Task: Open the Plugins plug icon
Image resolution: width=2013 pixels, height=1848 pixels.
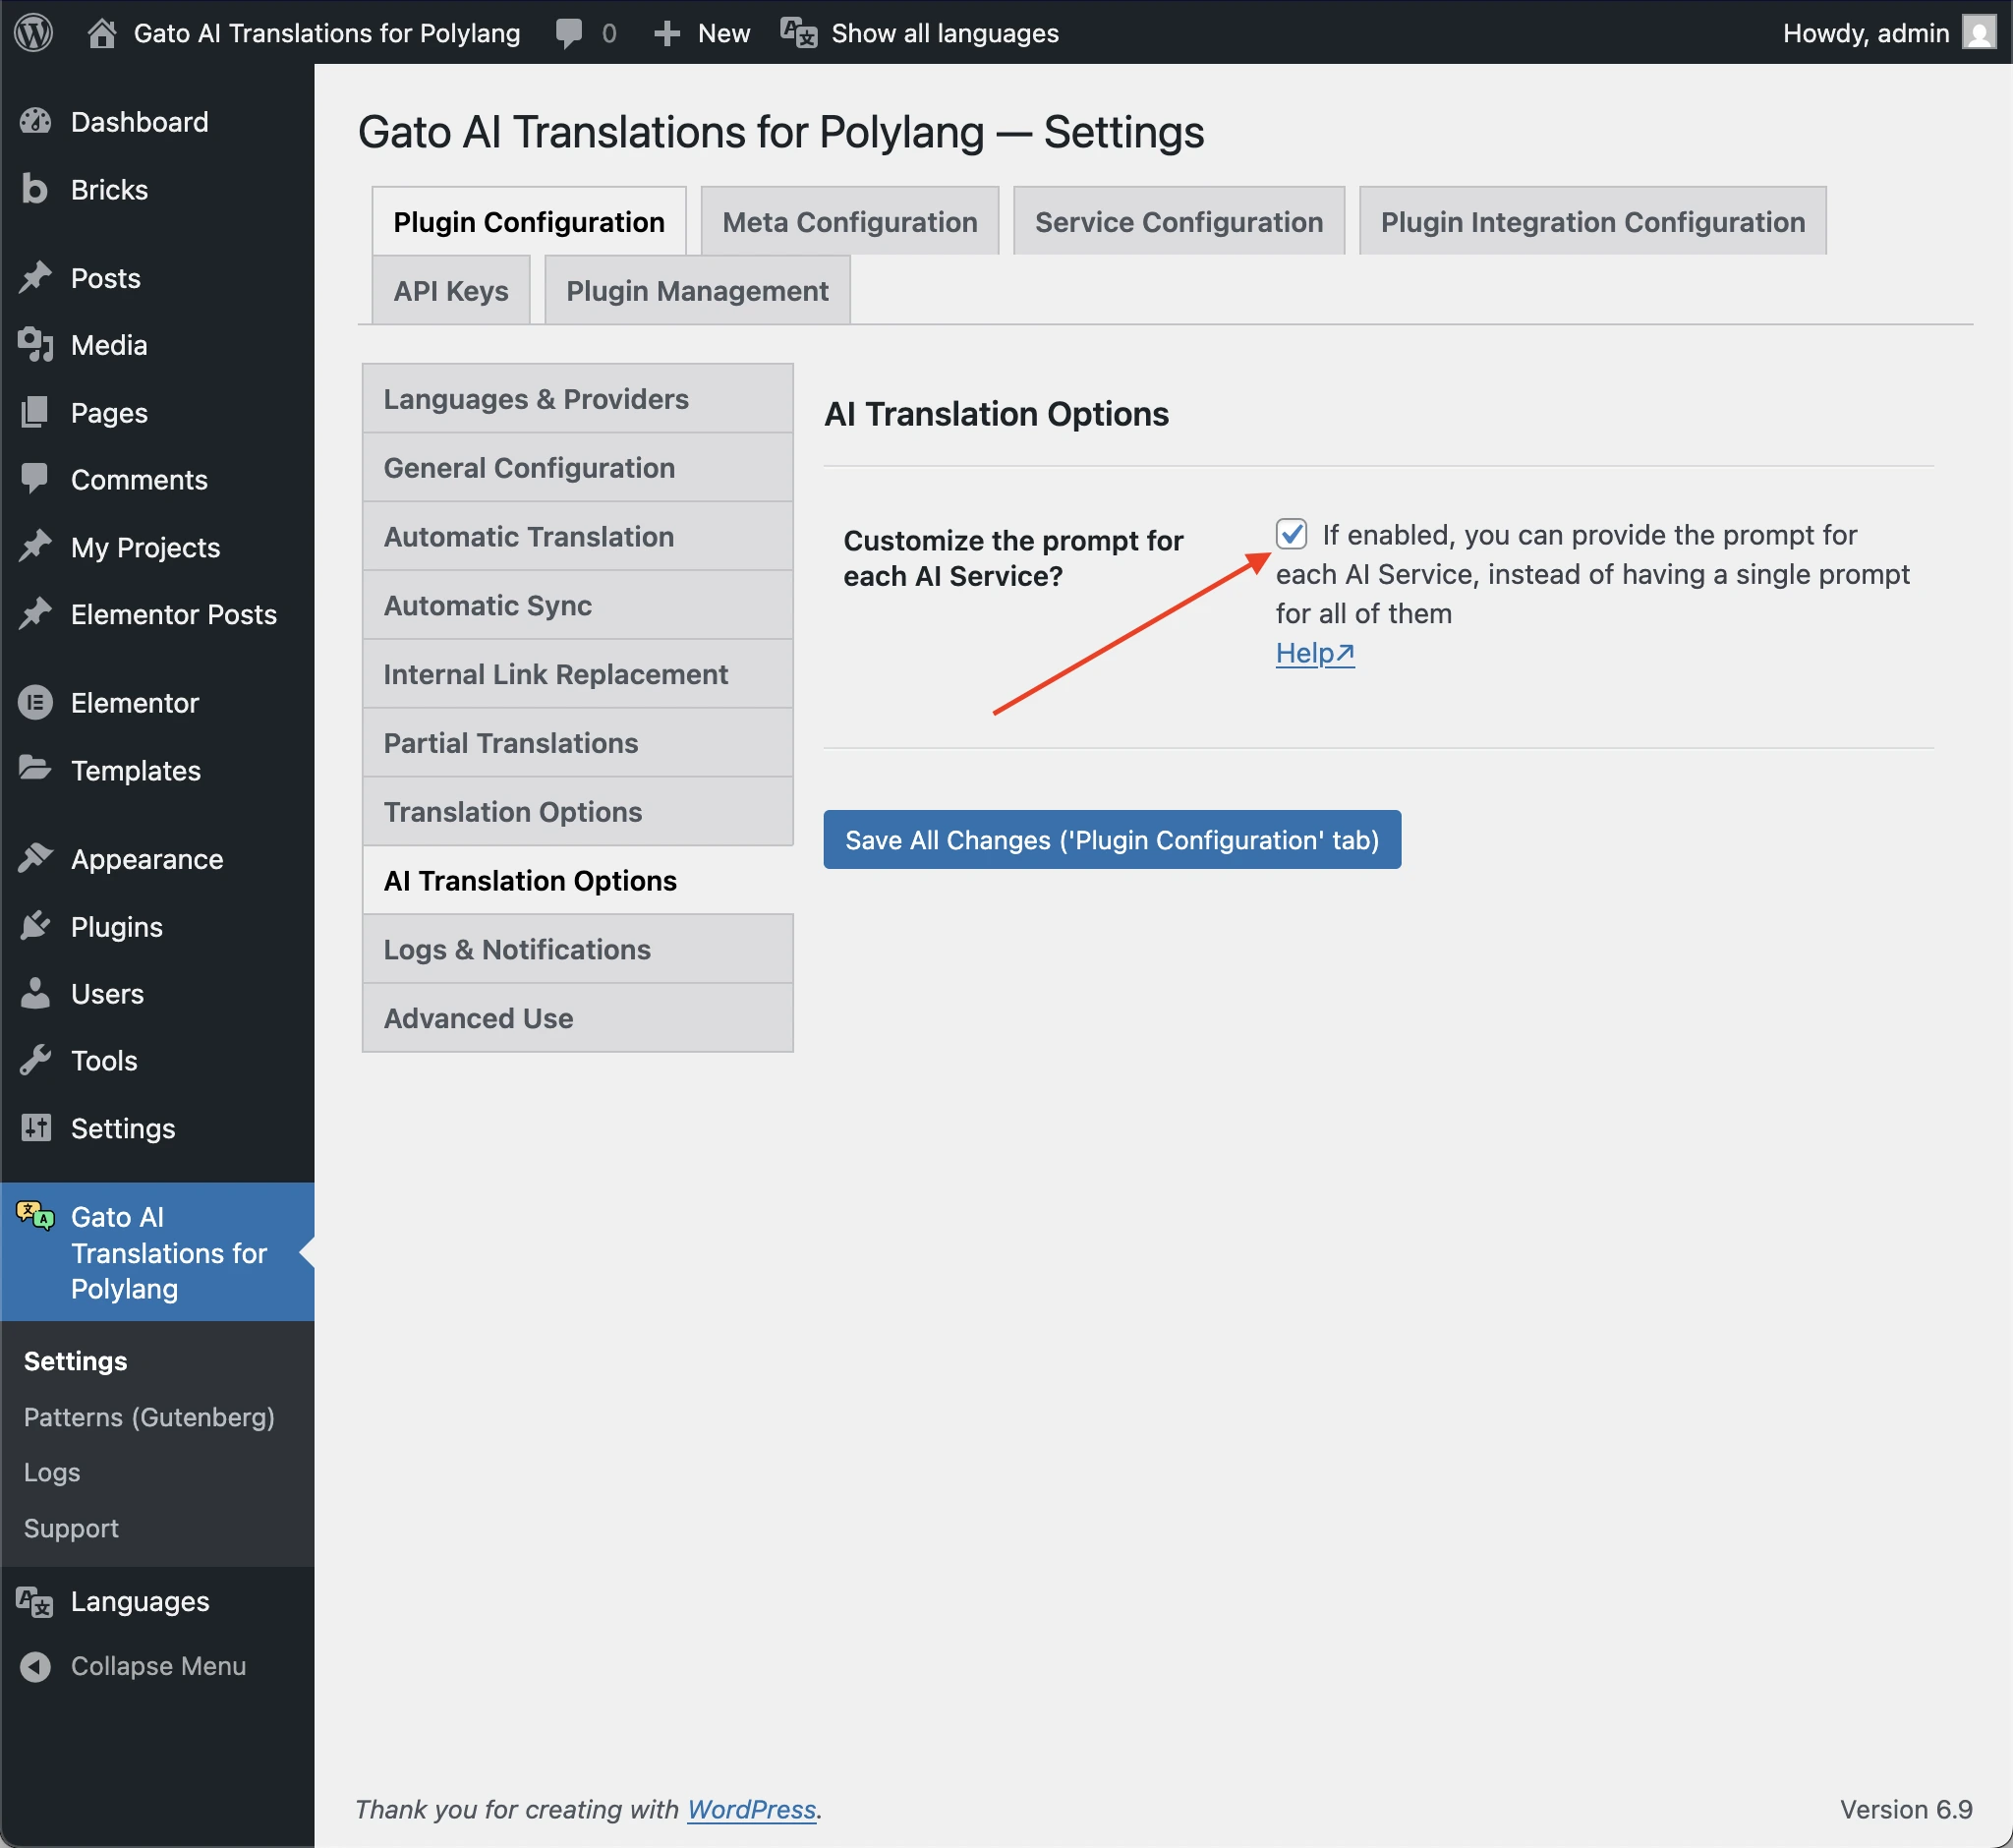Action: [36, 926]
